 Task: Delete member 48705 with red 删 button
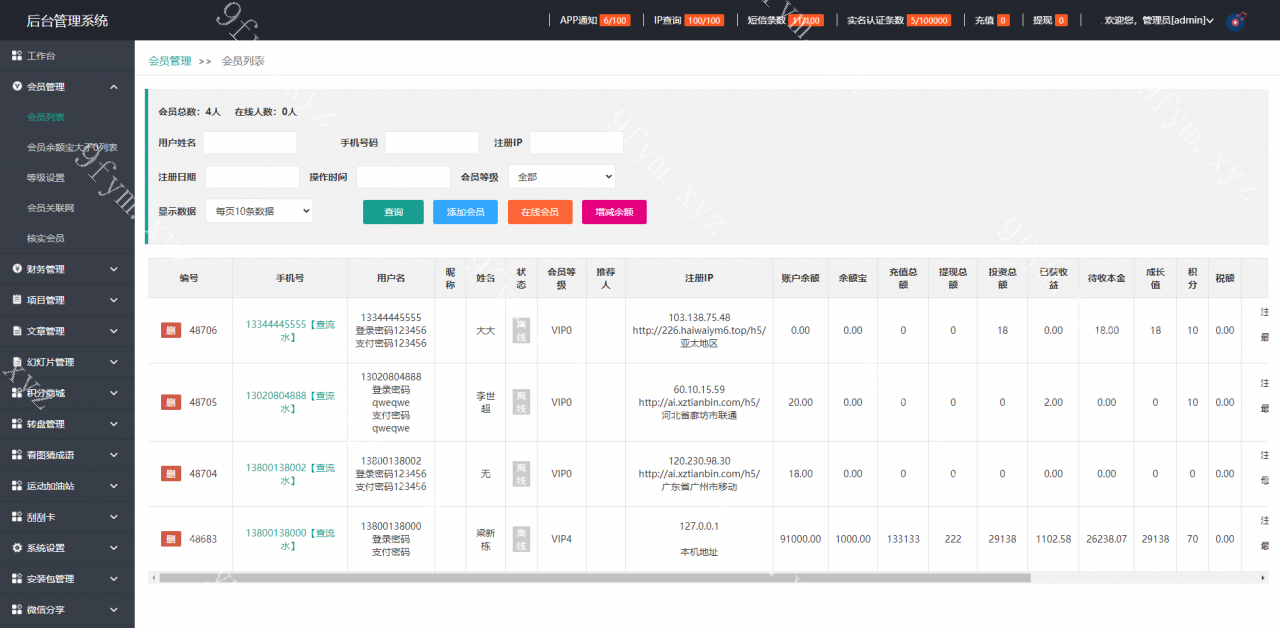171,402
